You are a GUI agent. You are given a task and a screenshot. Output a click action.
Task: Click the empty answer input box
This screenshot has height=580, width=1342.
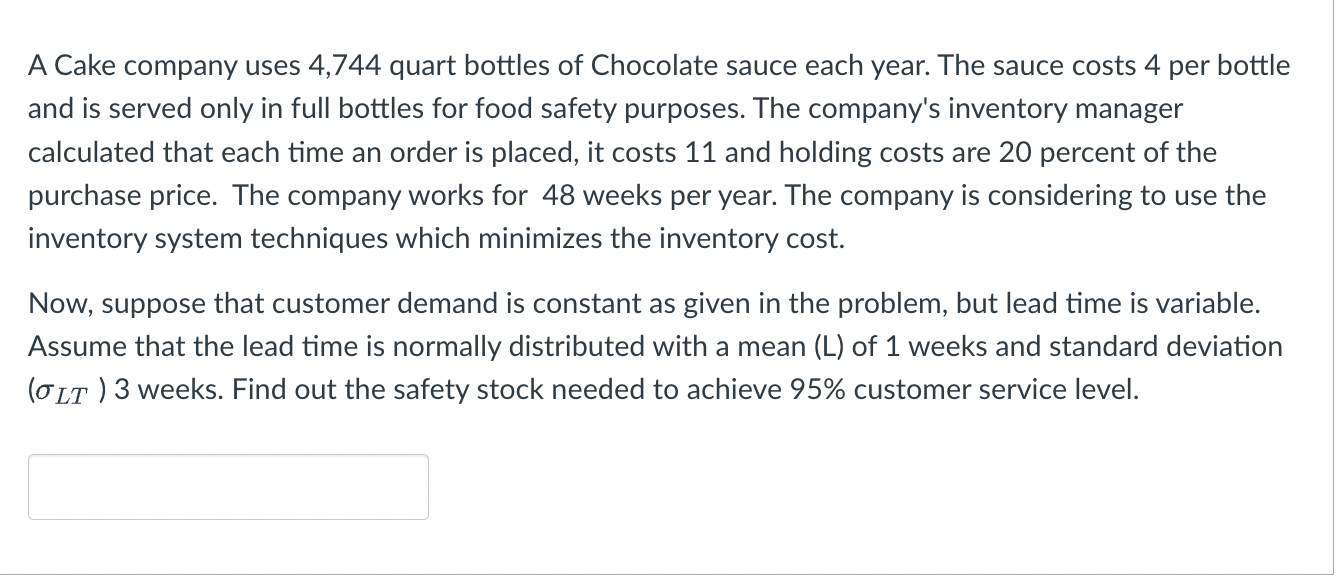tap(228, 487)
